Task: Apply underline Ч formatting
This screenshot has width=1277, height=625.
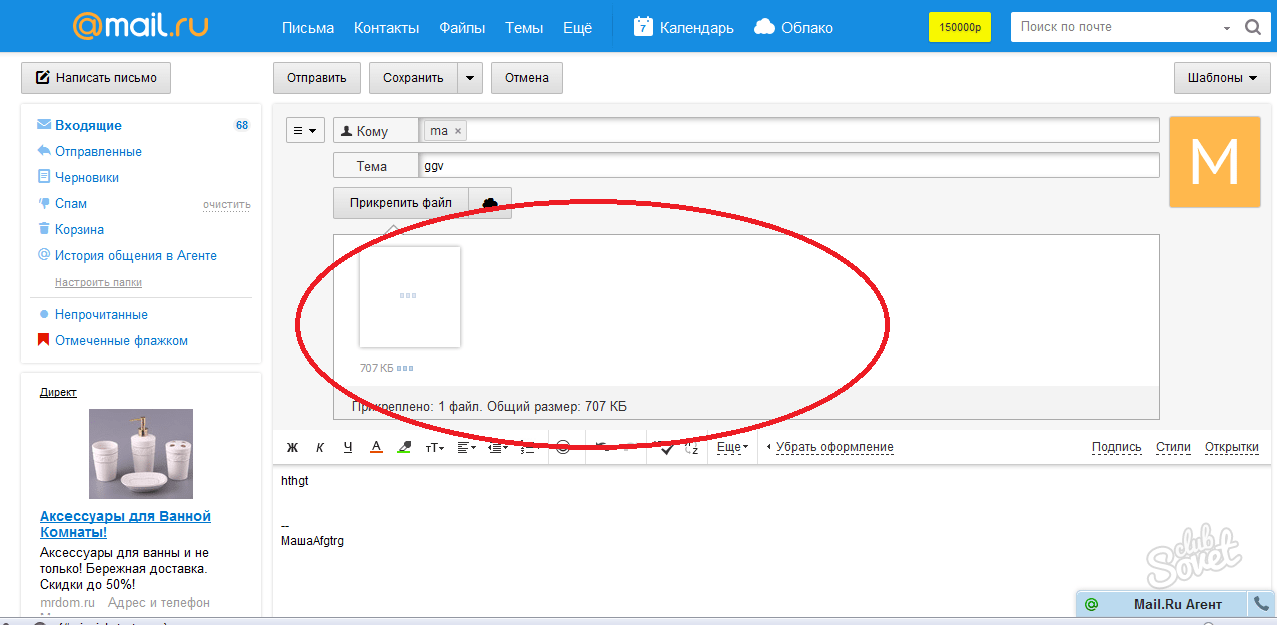Action: click(348, 448)
